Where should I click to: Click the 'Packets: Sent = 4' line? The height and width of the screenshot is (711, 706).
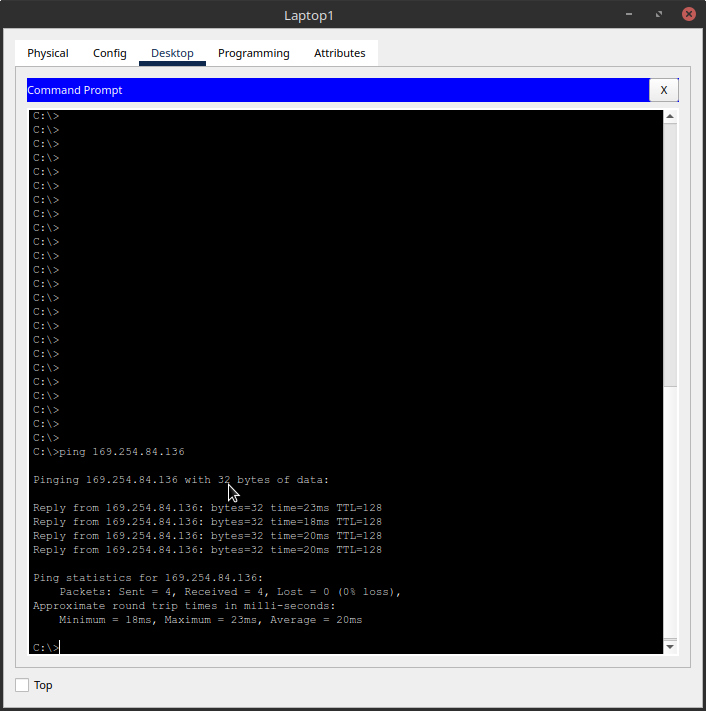tap(230, 592)
